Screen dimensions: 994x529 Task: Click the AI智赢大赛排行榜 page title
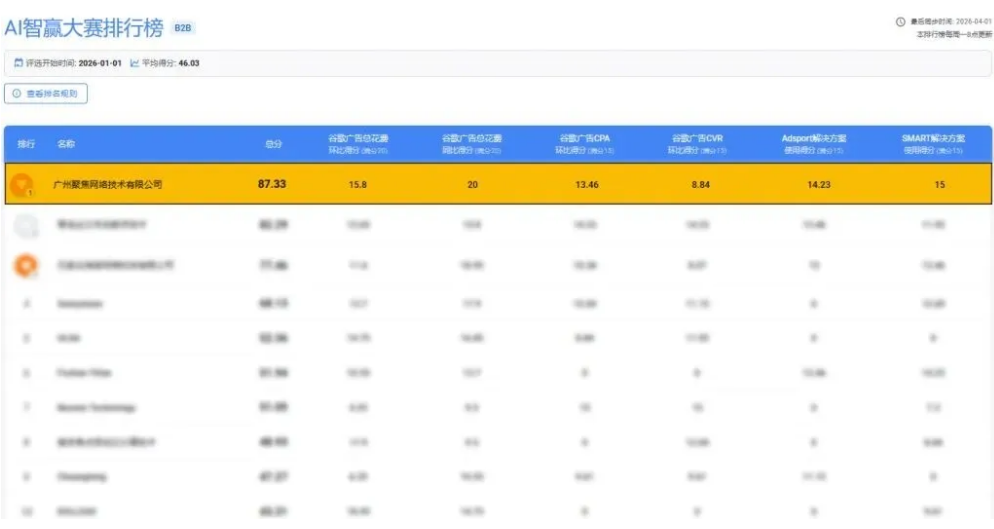tap(84, 28)
